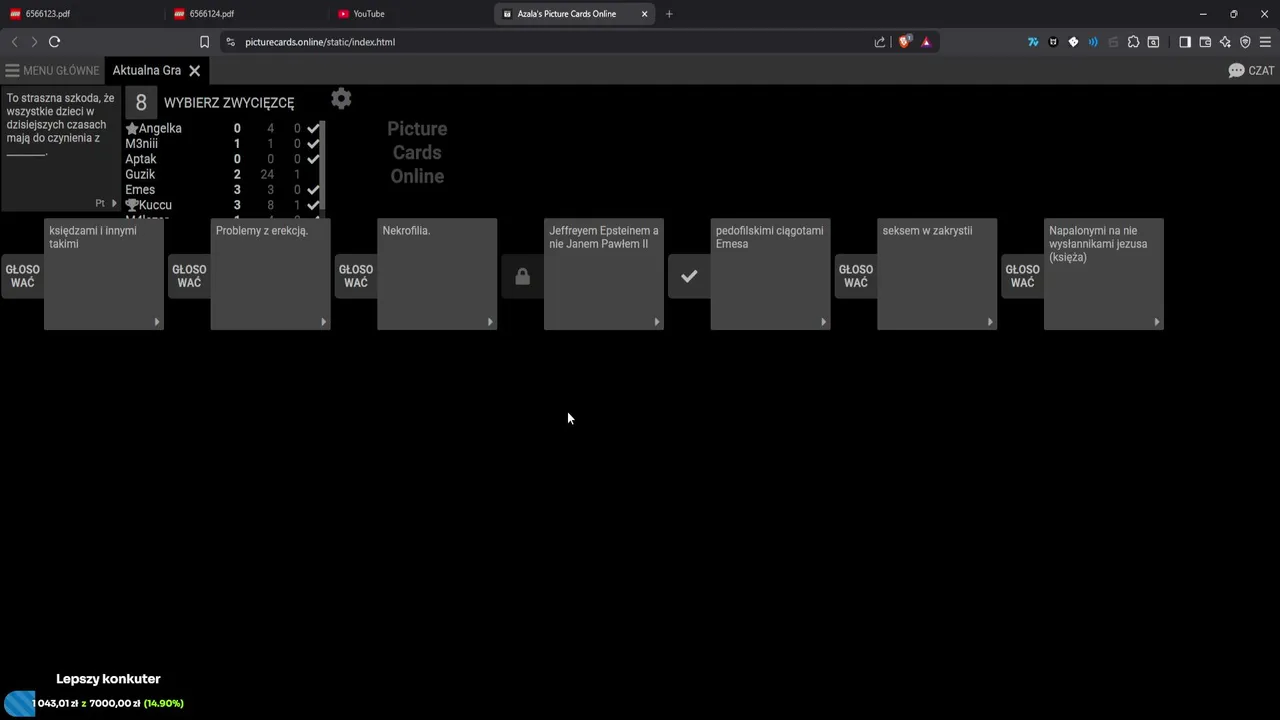This screenshot has width=1280, height=720.
Task: Vote for the 'księdzami i innymi takimi' card
Action: click(x=22, y=277)
